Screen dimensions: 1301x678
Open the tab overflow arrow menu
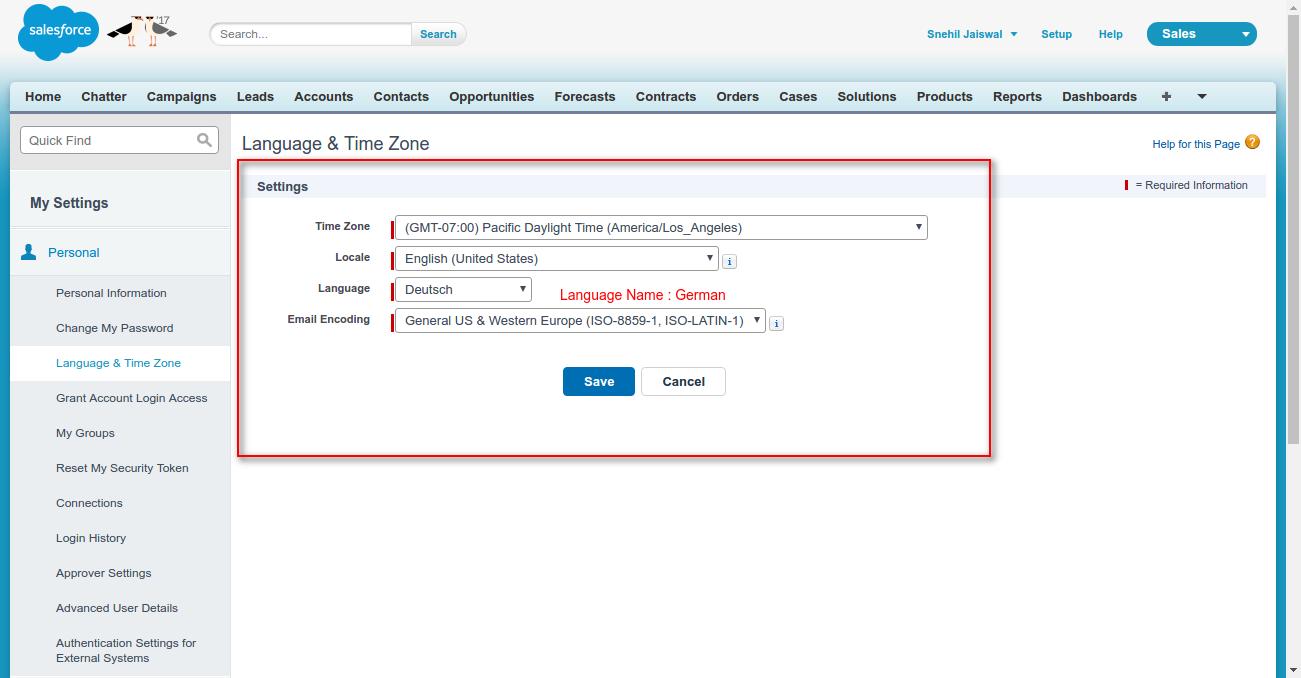pos(1201,97)
